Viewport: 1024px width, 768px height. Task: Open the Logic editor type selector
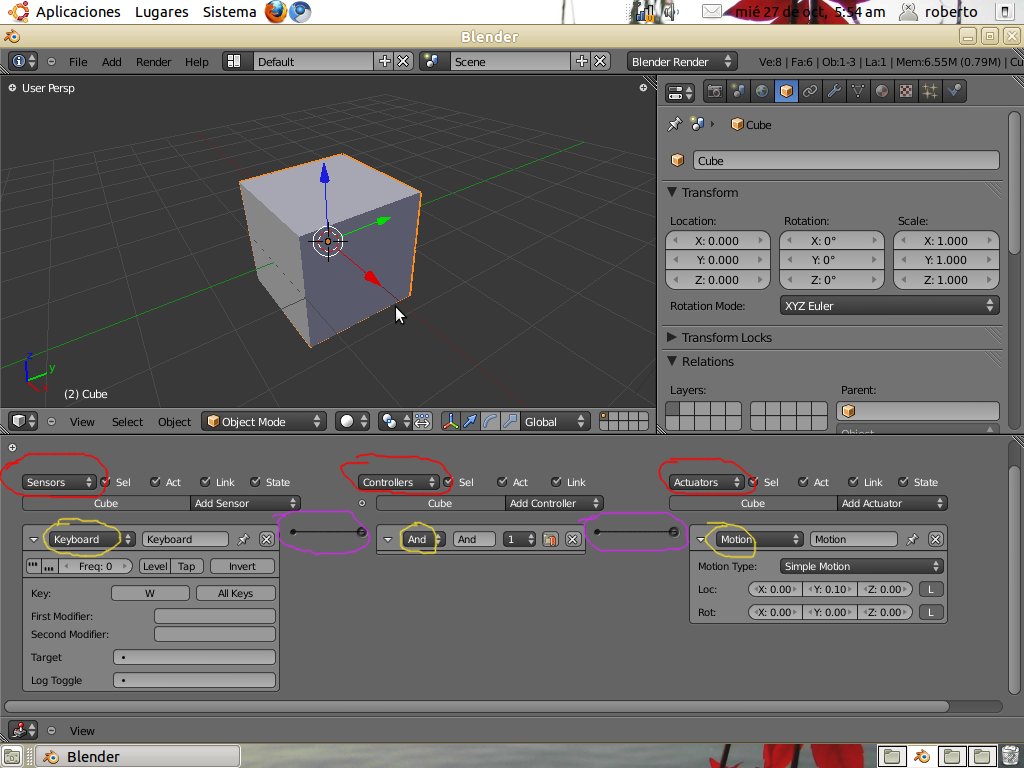click(24, 730)
